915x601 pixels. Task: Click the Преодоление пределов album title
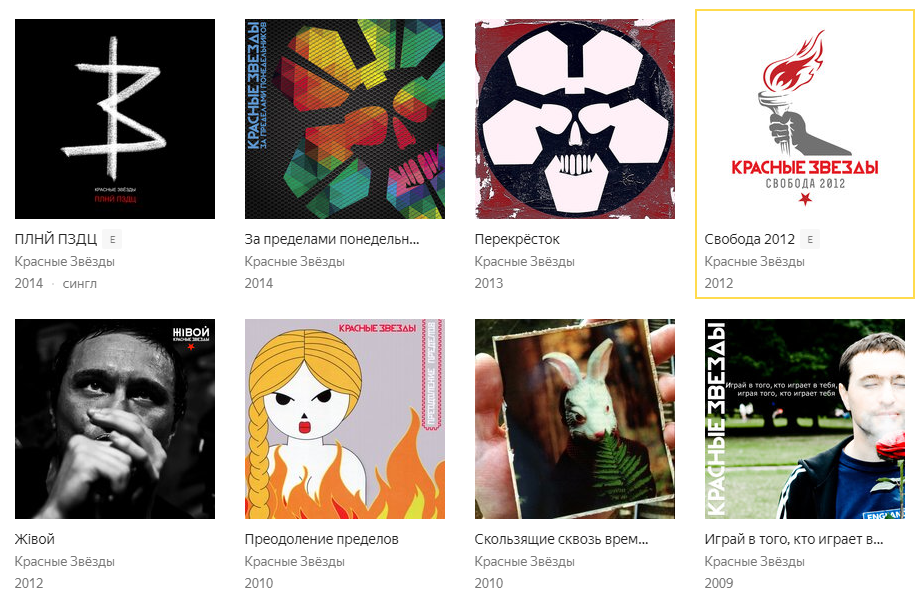(322, 539)
